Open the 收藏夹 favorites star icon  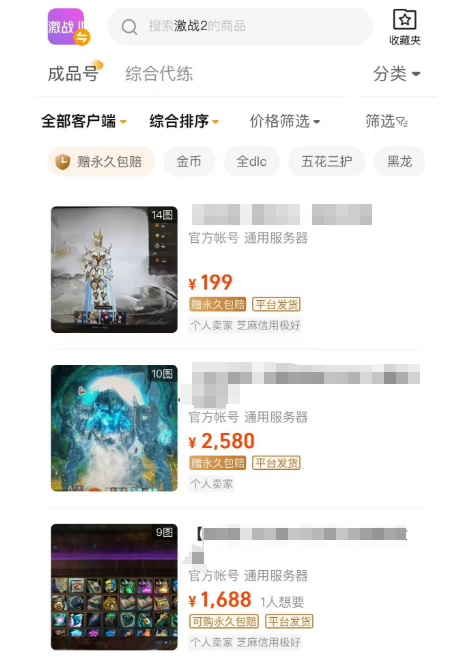click(x=404, y=19)
